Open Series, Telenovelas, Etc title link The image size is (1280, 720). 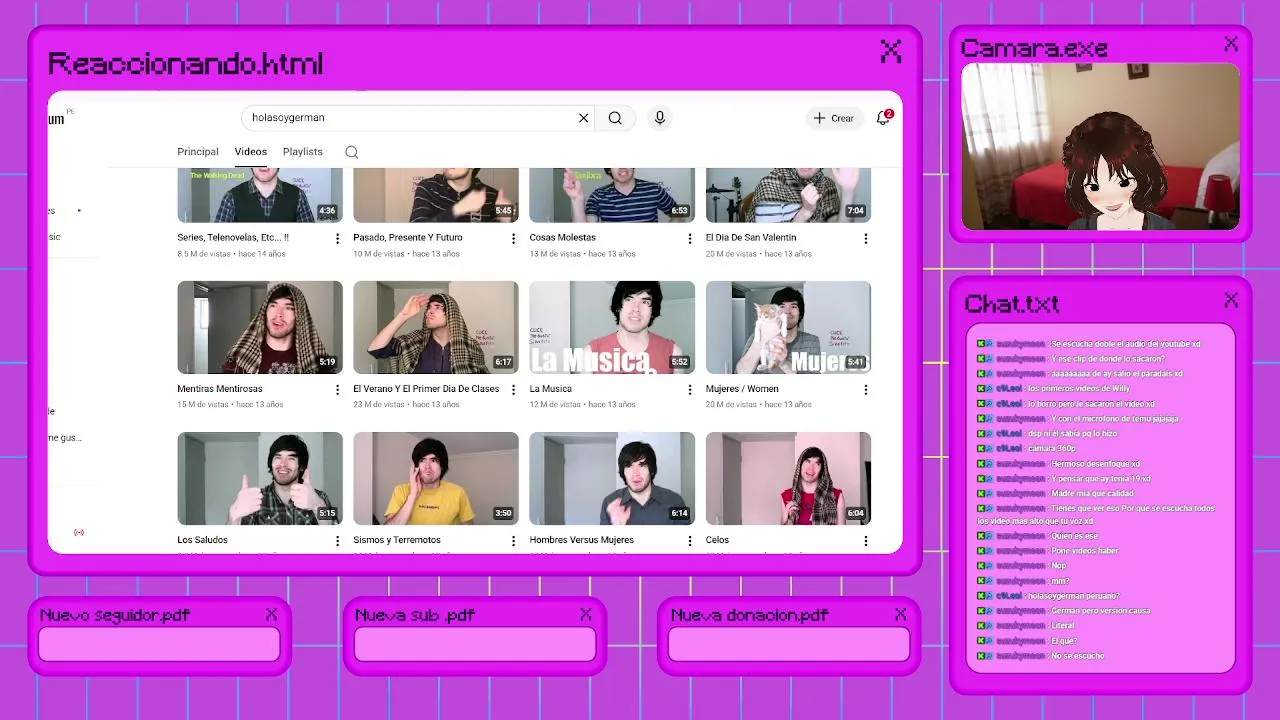click(x=233, y=238)
